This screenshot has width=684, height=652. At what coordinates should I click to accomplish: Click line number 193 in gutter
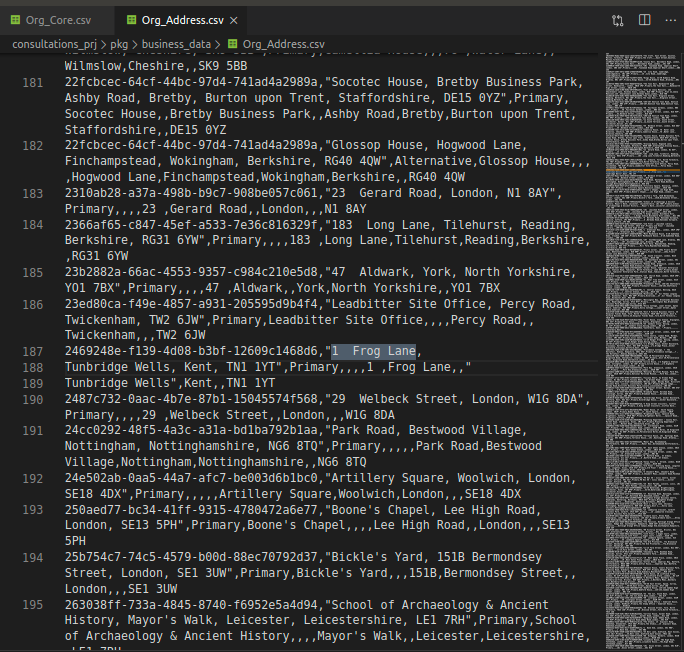tap(33, 509)
